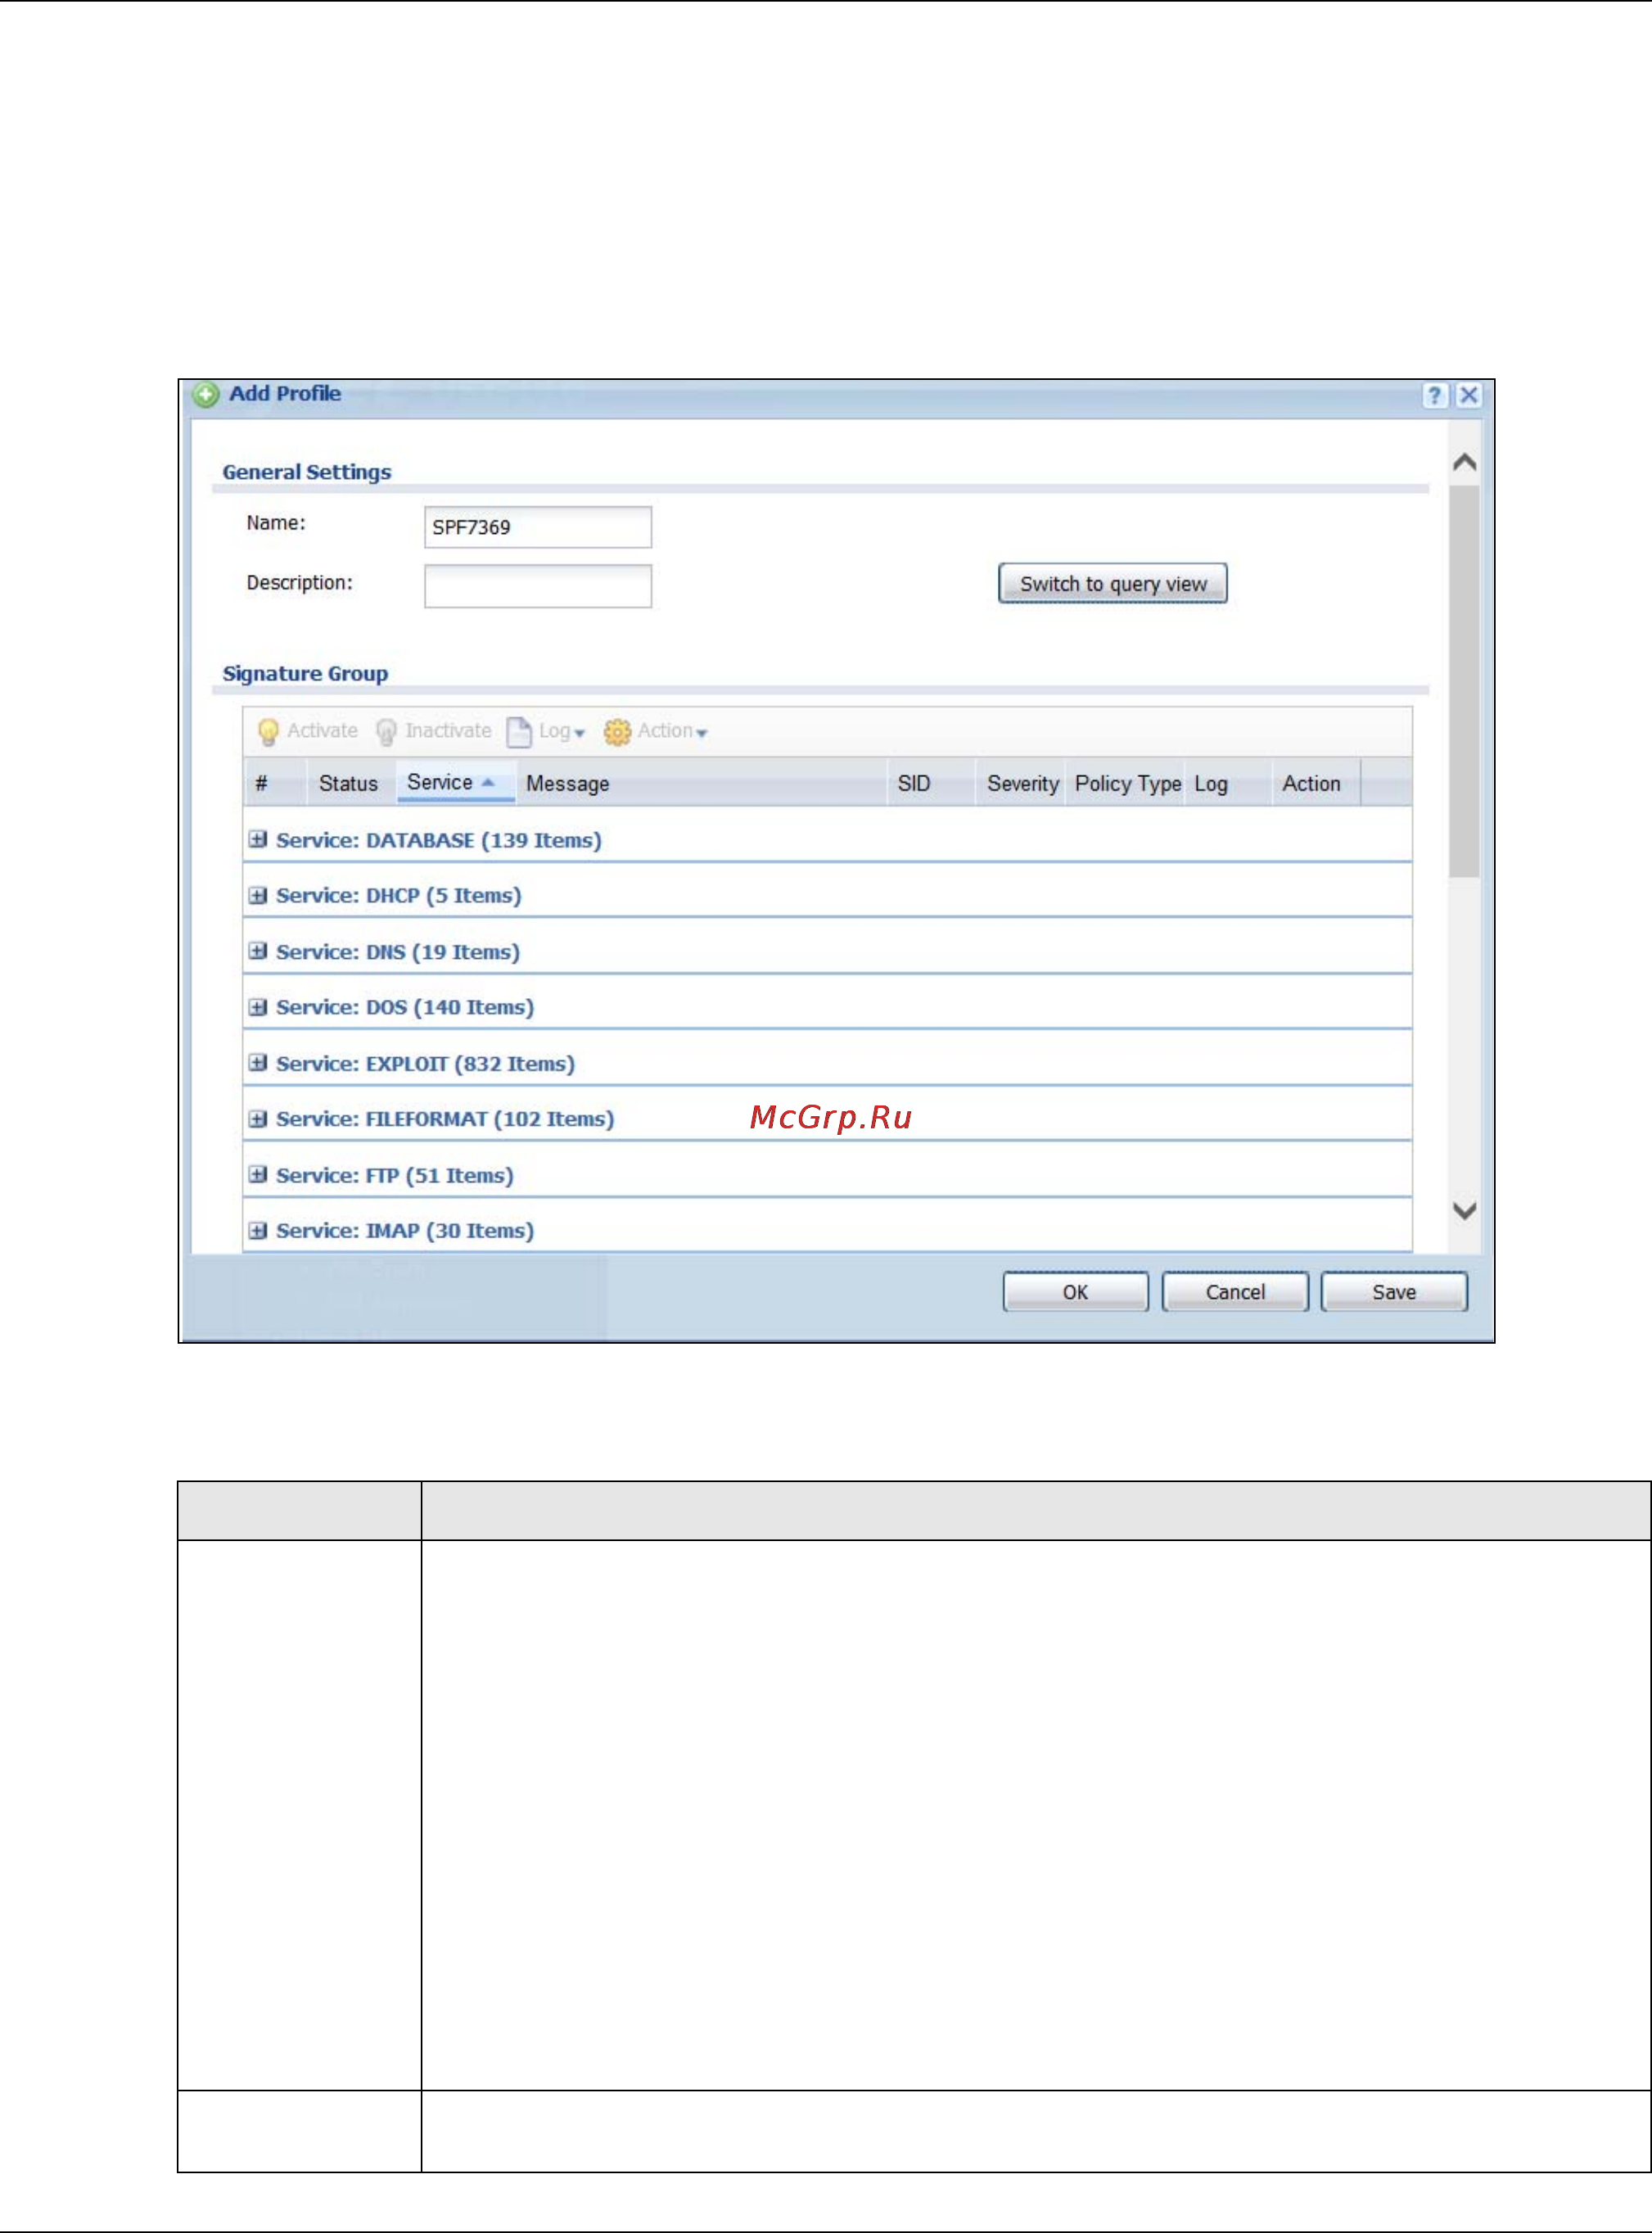The height and width of the screenshot is (2233, 1652).
Task: Expand Service: DOS group
Action: pyautogui.click(x=258, y=1007)
